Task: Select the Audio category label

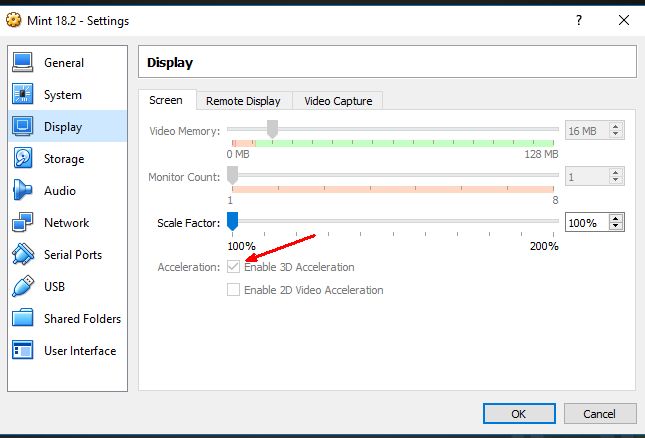Action: 60,191
